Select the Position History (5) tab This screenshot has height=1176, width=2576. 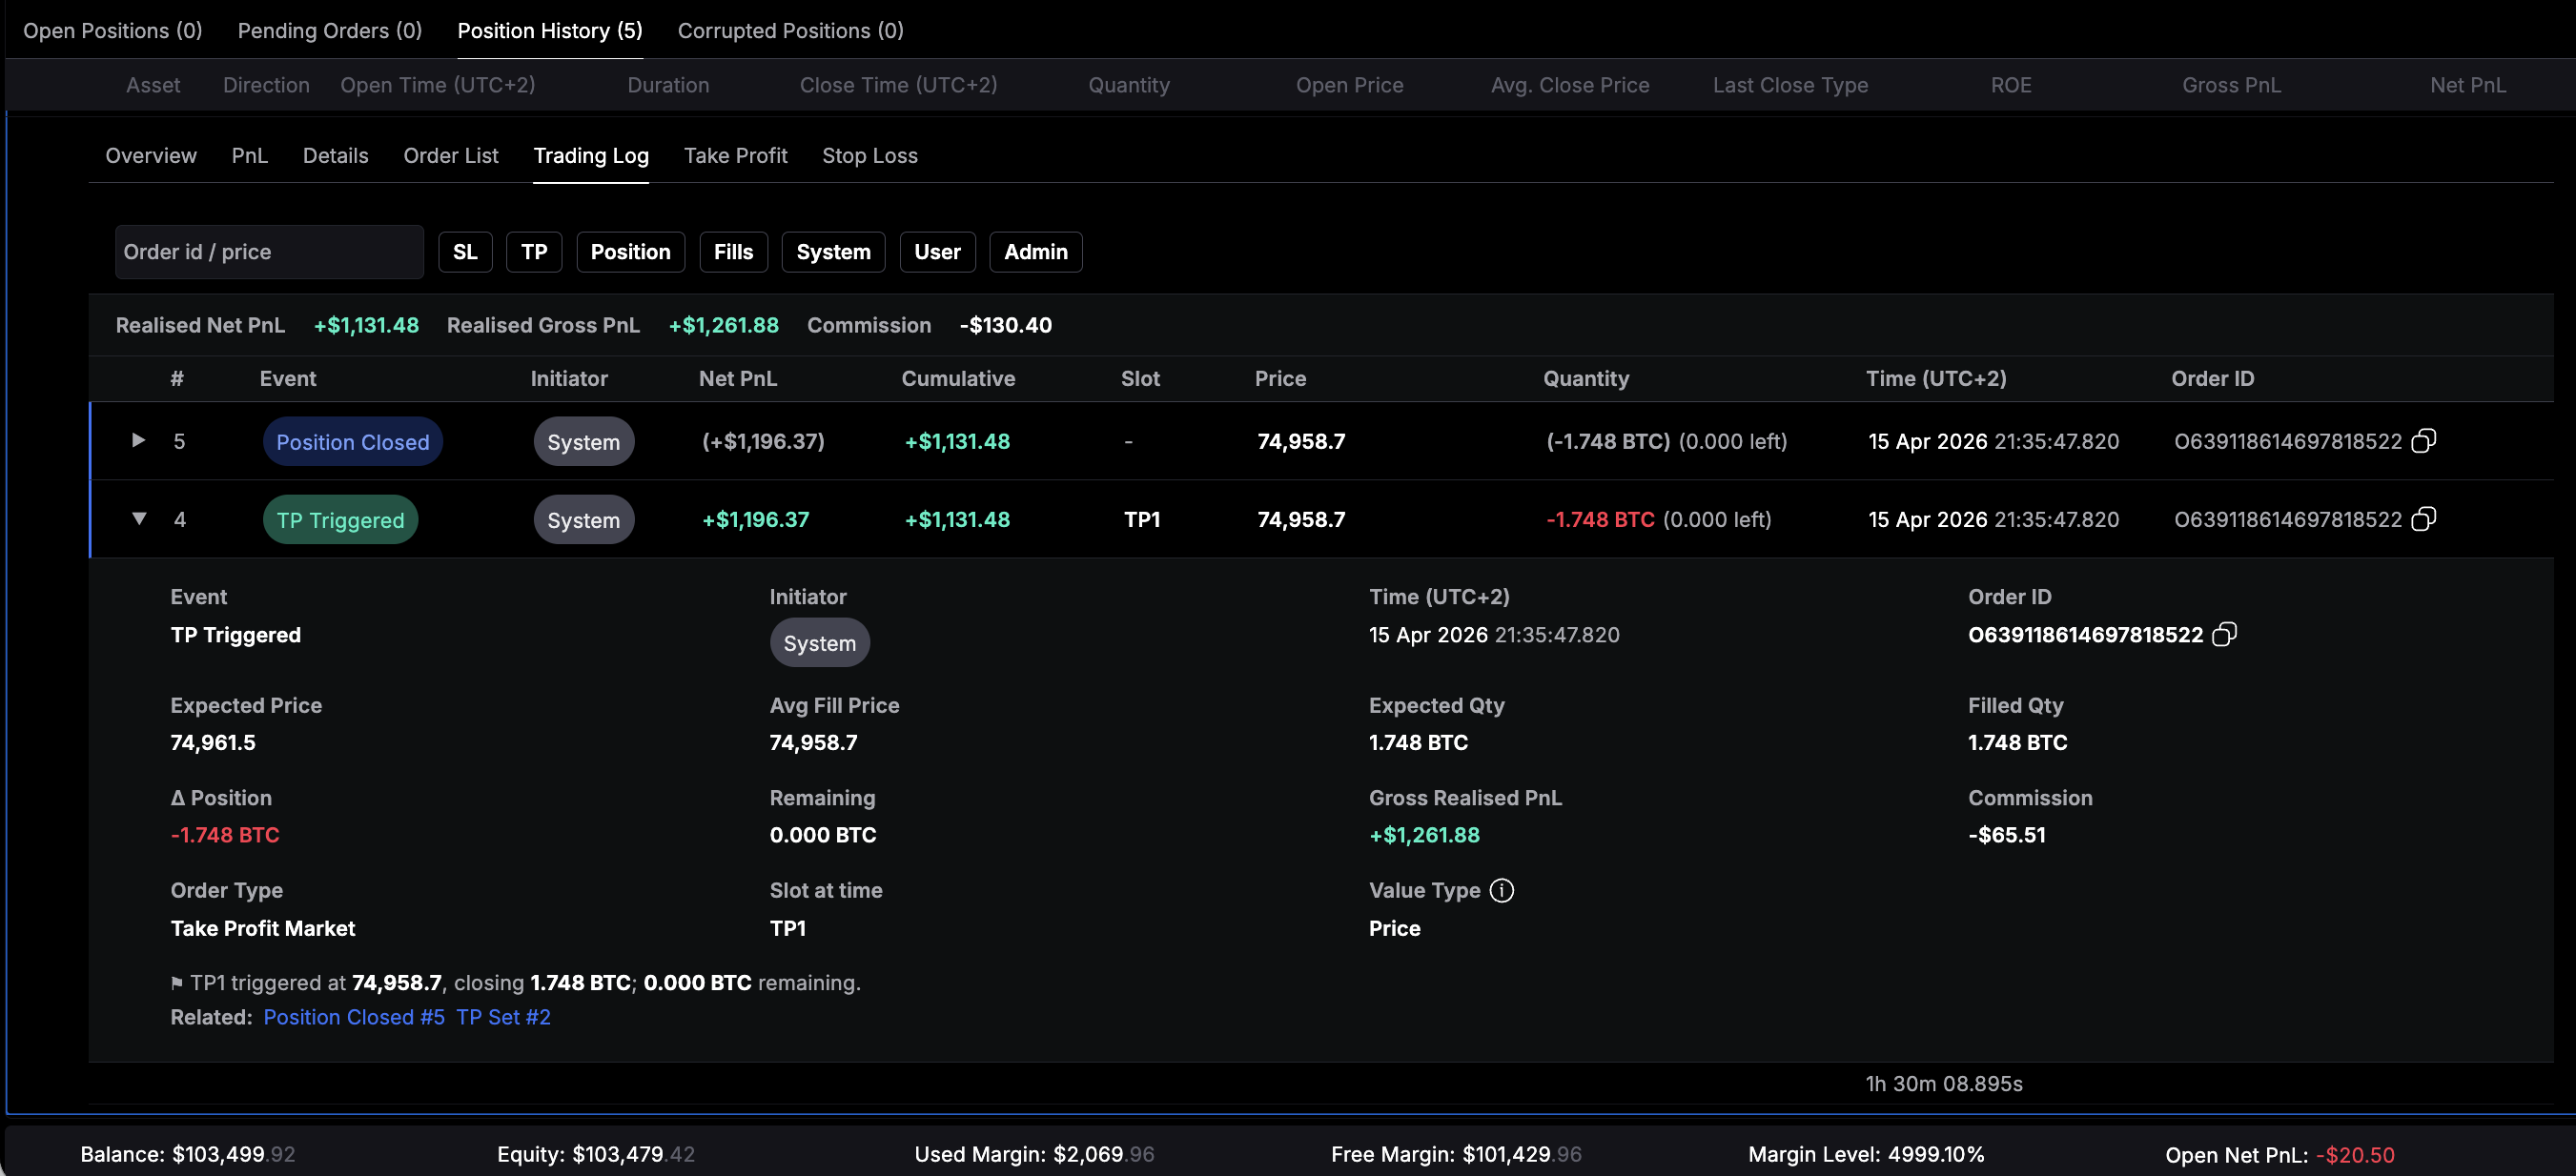[x=550, y=31]
